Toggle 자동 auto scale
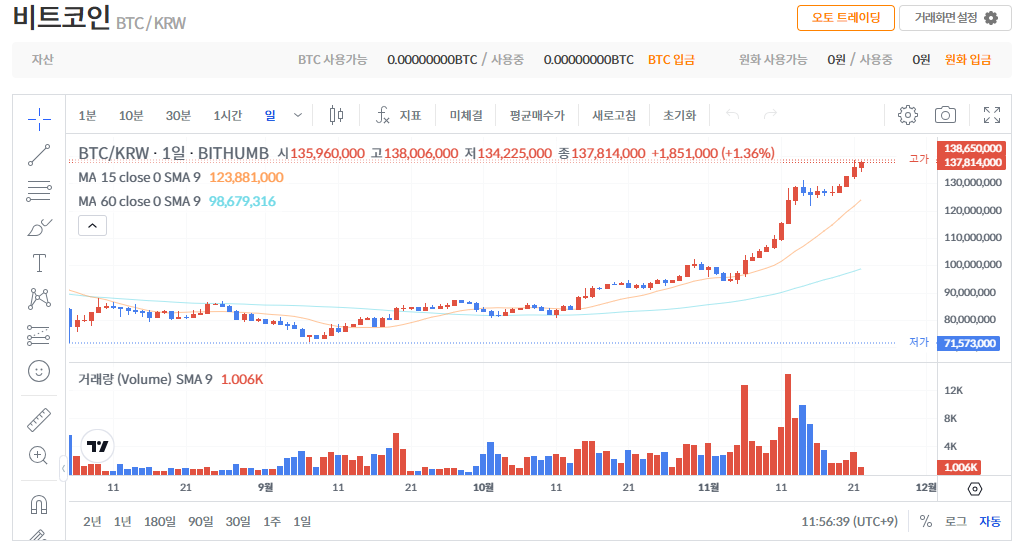Viewport: 1030px width, 553px height. 990,521
